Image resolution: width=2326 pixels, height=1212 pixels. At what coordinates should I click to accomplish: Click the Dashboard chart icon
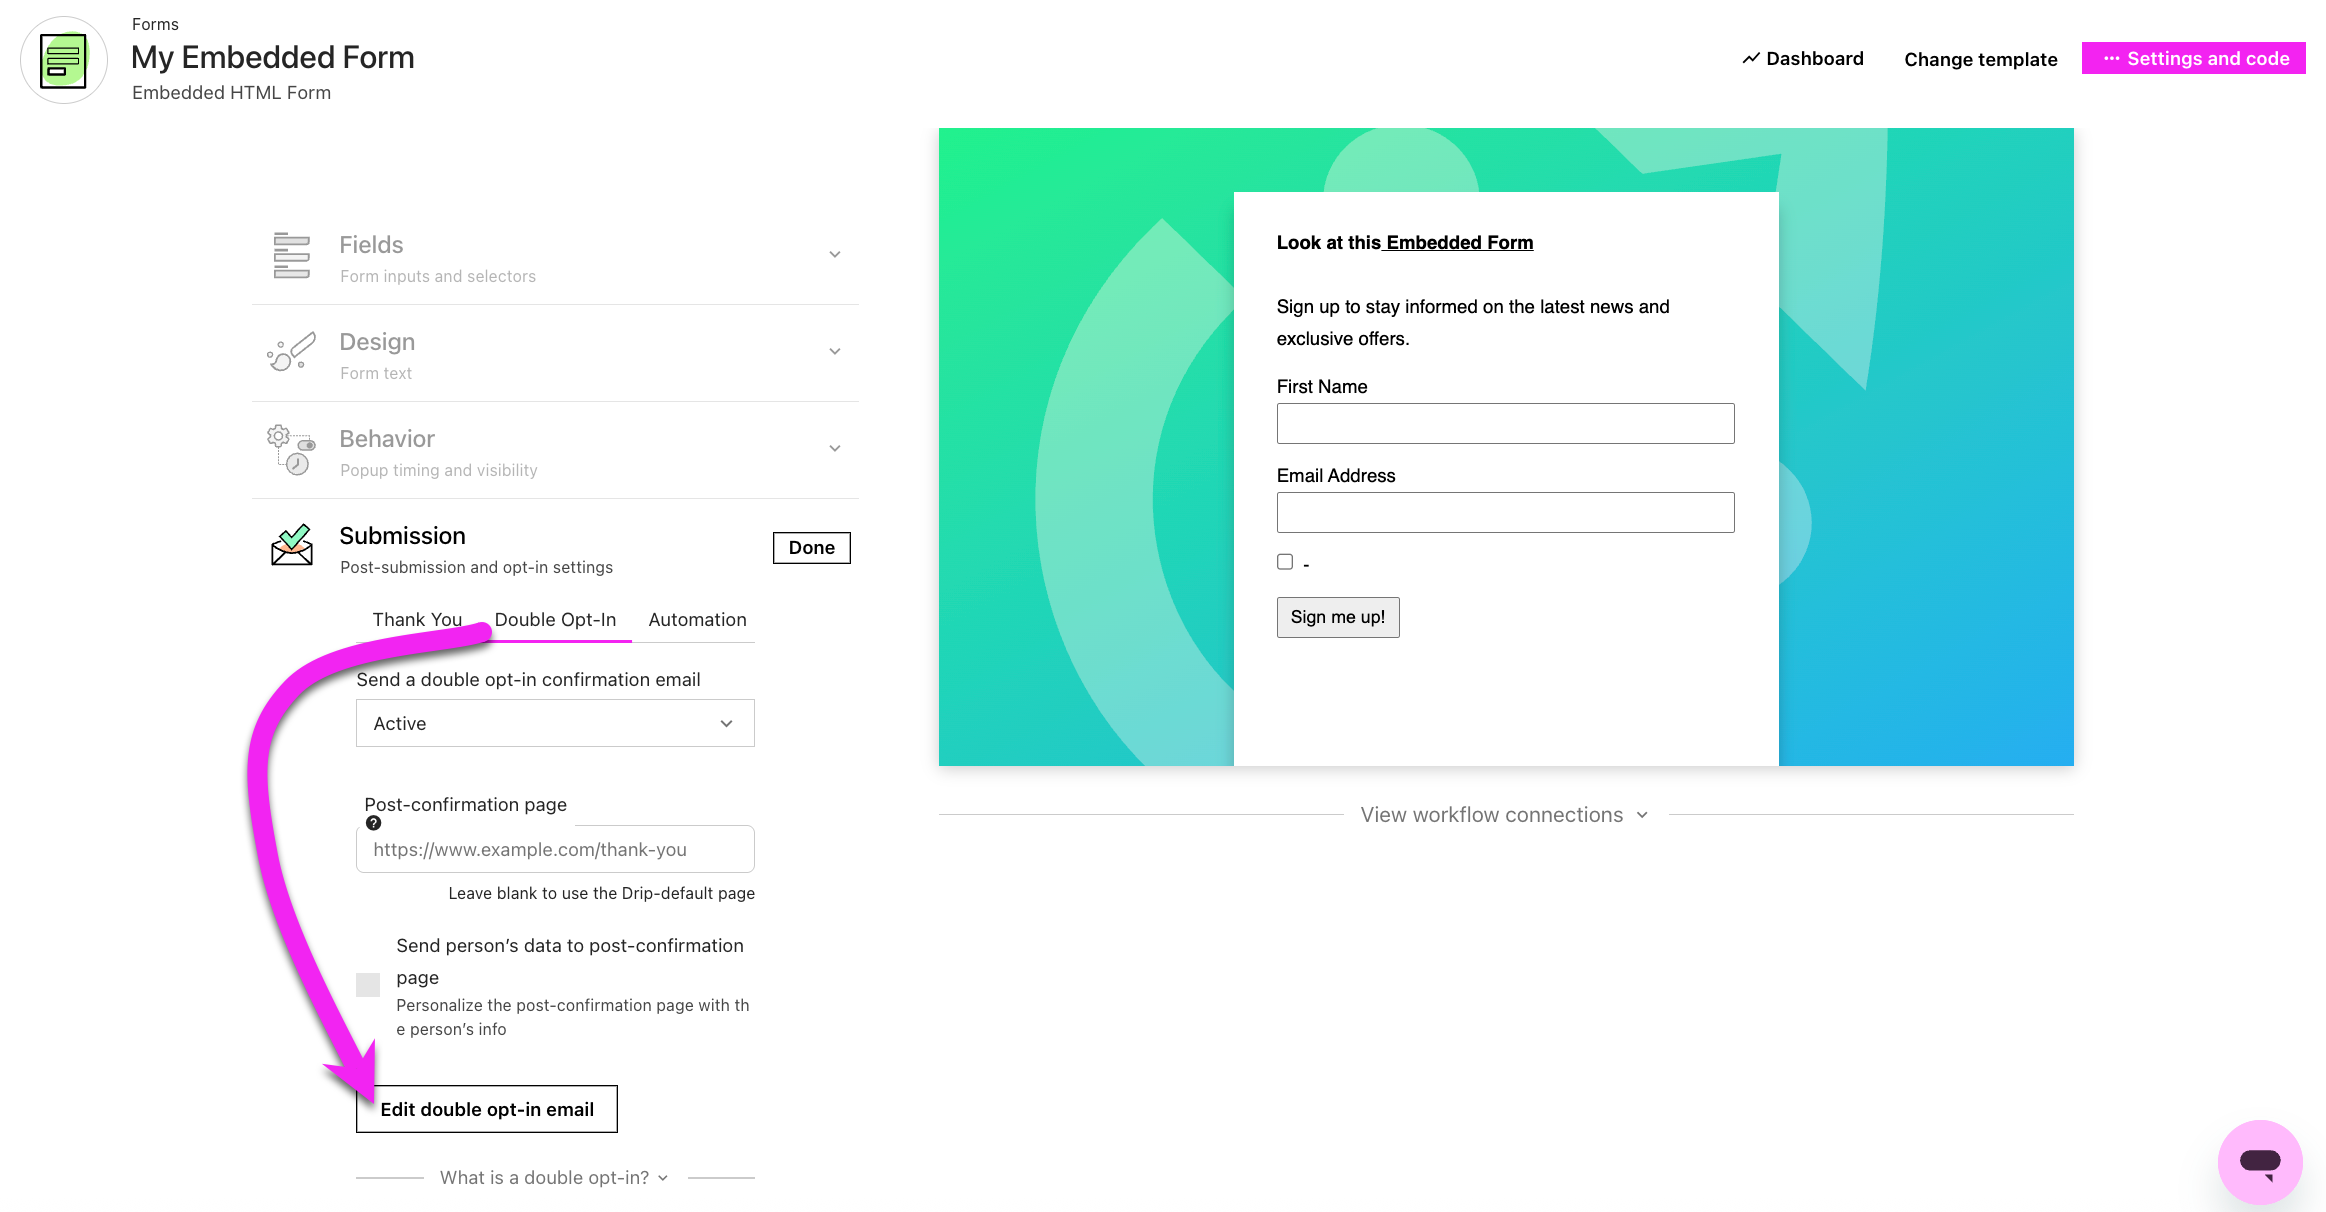(x=1750, y=58)
